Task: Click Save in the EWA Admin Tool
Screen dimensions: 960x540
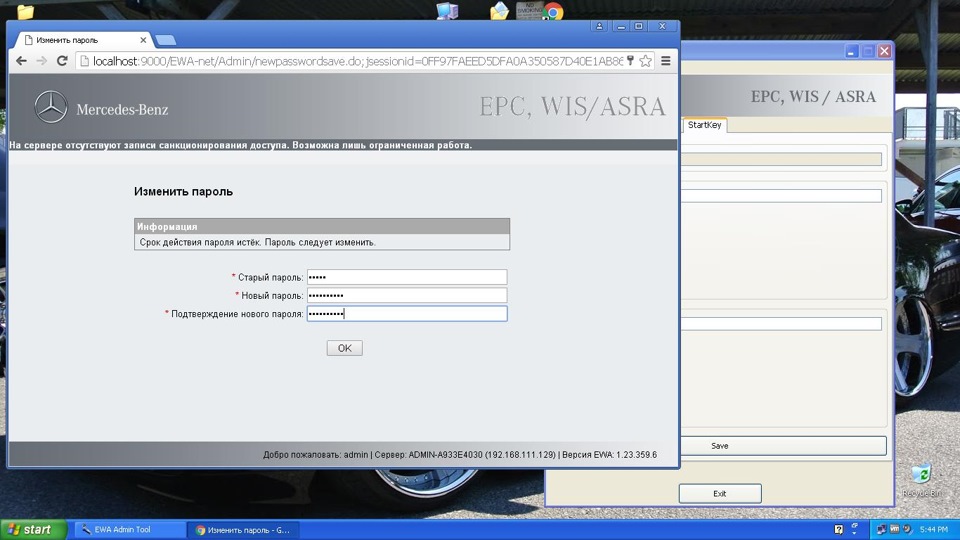Action: (783, 446)
